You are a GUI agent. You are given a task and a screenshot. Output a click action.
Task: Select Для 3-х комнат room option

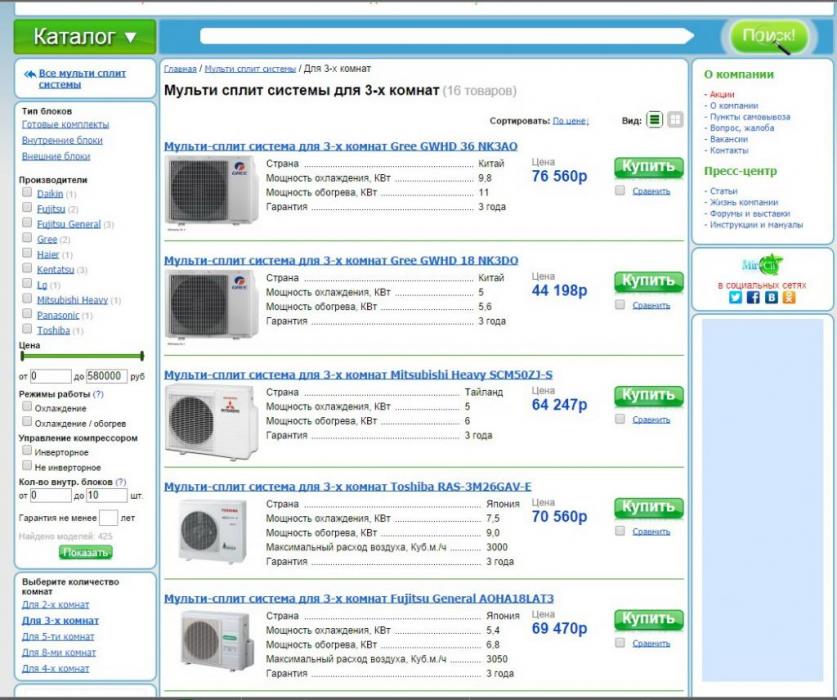coord(60,620)
